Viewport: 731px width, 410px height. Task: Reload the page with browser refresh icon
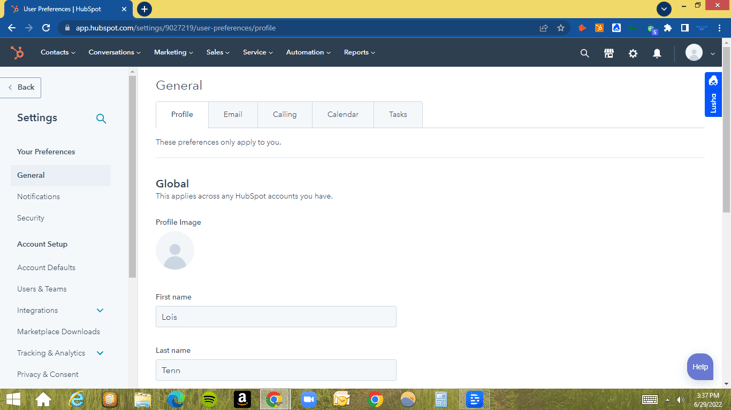(x=46, y=28)
